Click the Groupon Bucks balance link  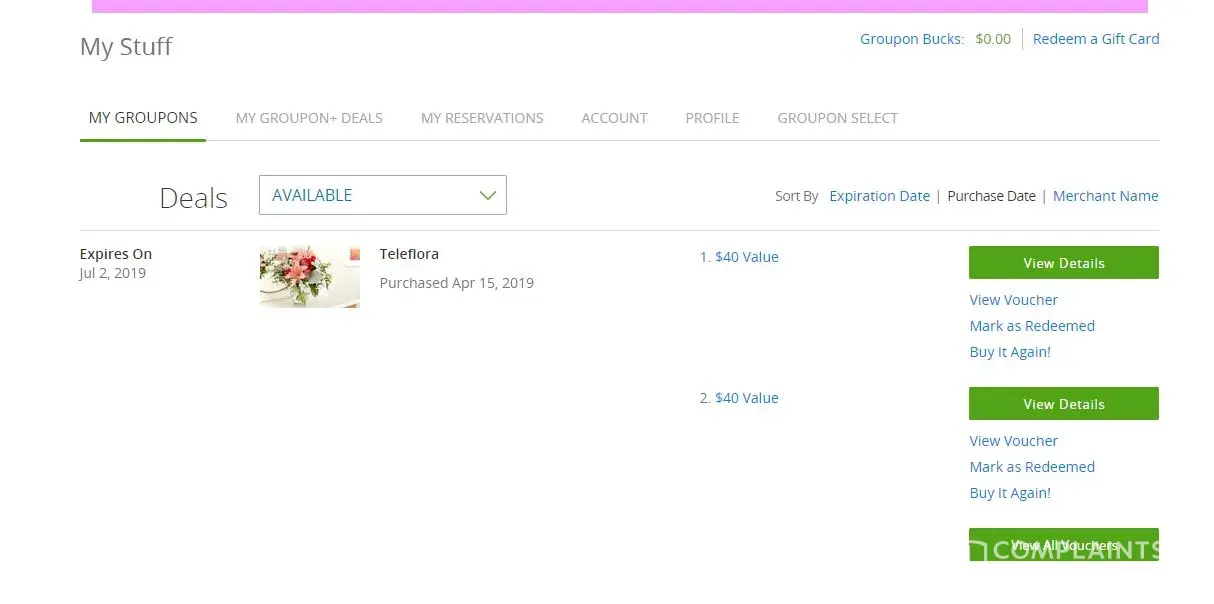(935, 39)
